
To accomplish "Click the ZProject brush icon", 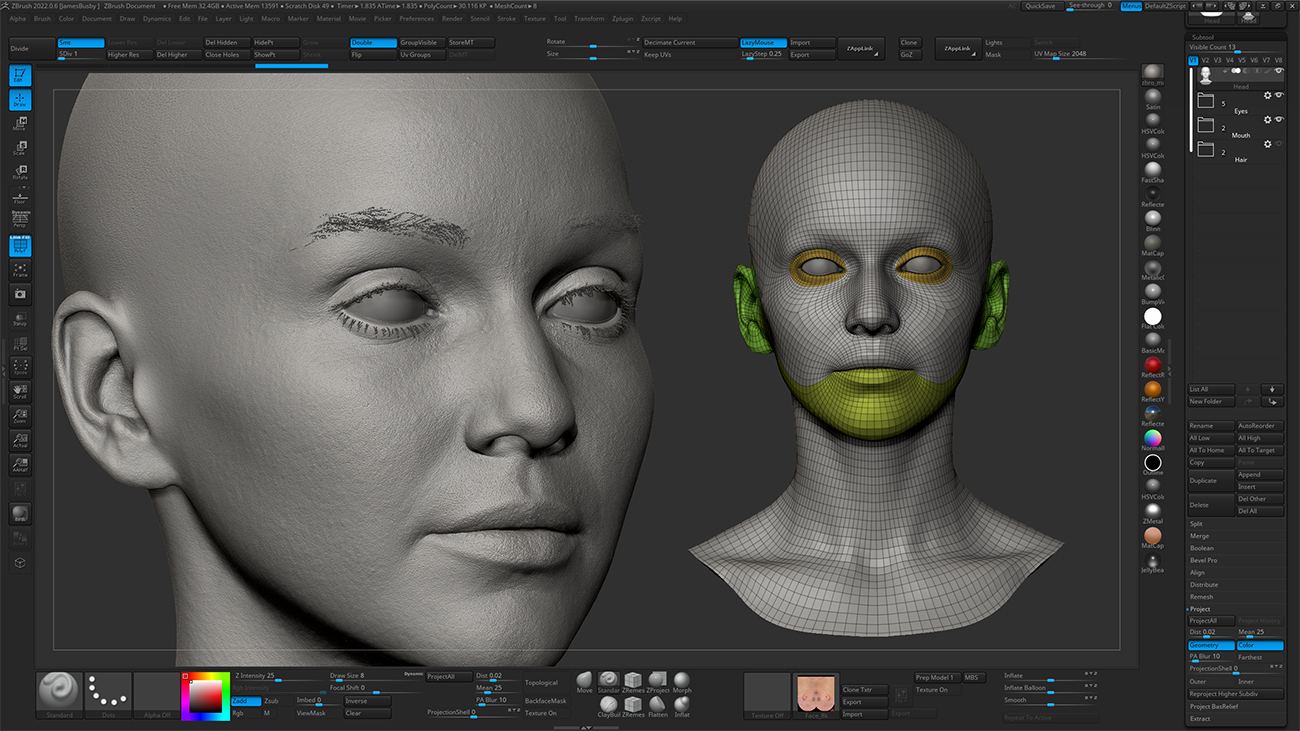I will pyautogui.click(x=657, y=678).
